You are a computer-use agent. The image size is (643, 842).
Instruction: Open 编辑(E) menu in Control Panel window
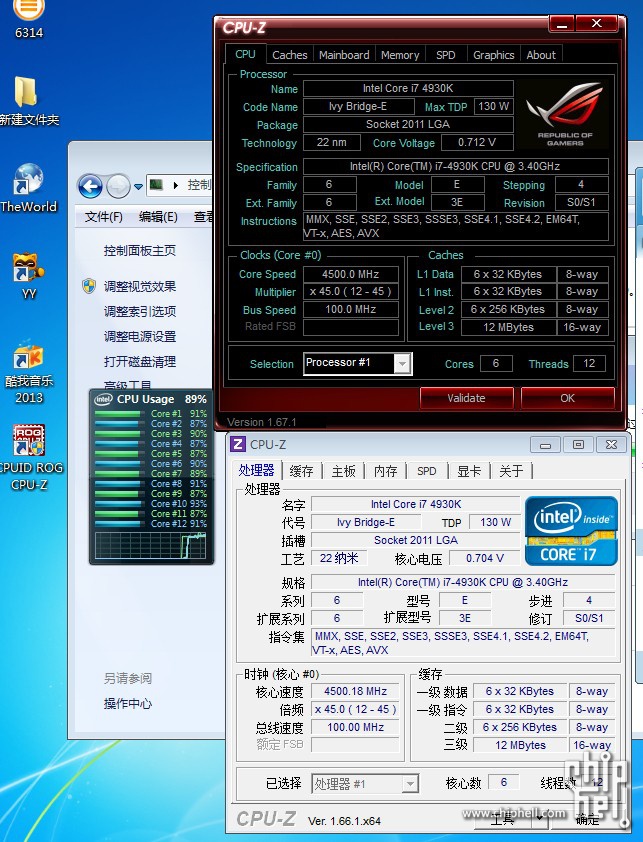pyautogui.click(x=158, y=217)
